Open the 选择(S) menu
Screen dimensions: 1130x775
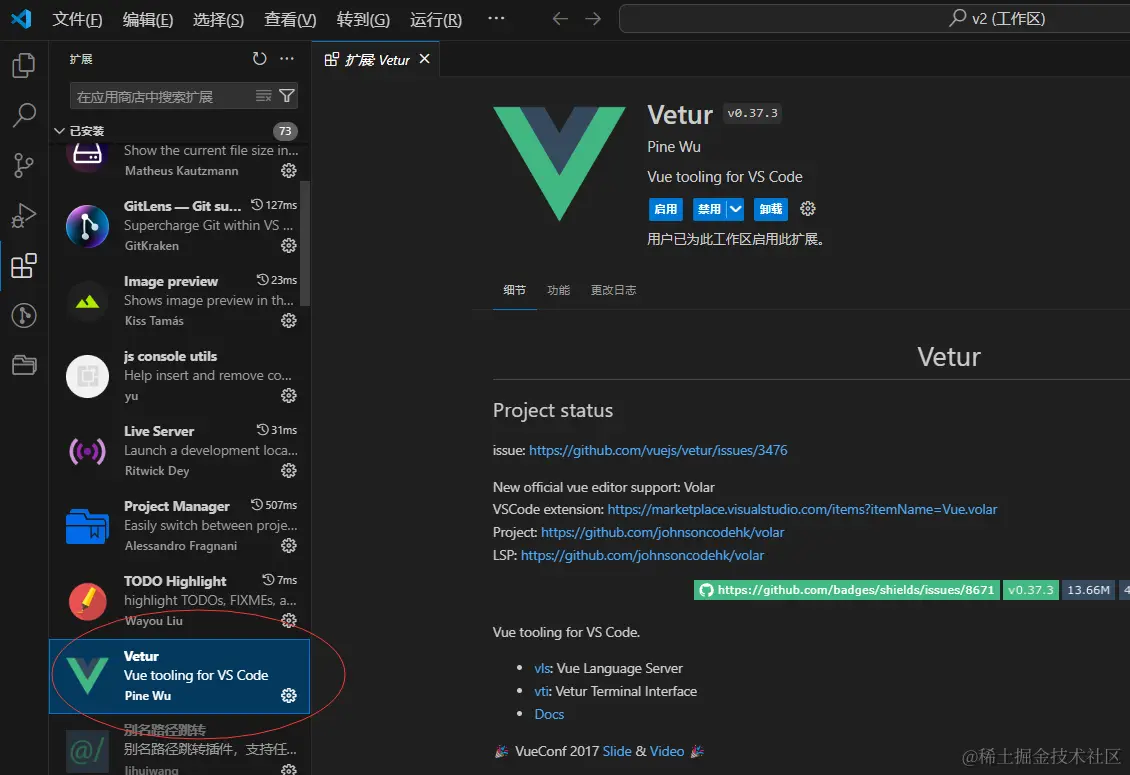click(x=218, y=19)
